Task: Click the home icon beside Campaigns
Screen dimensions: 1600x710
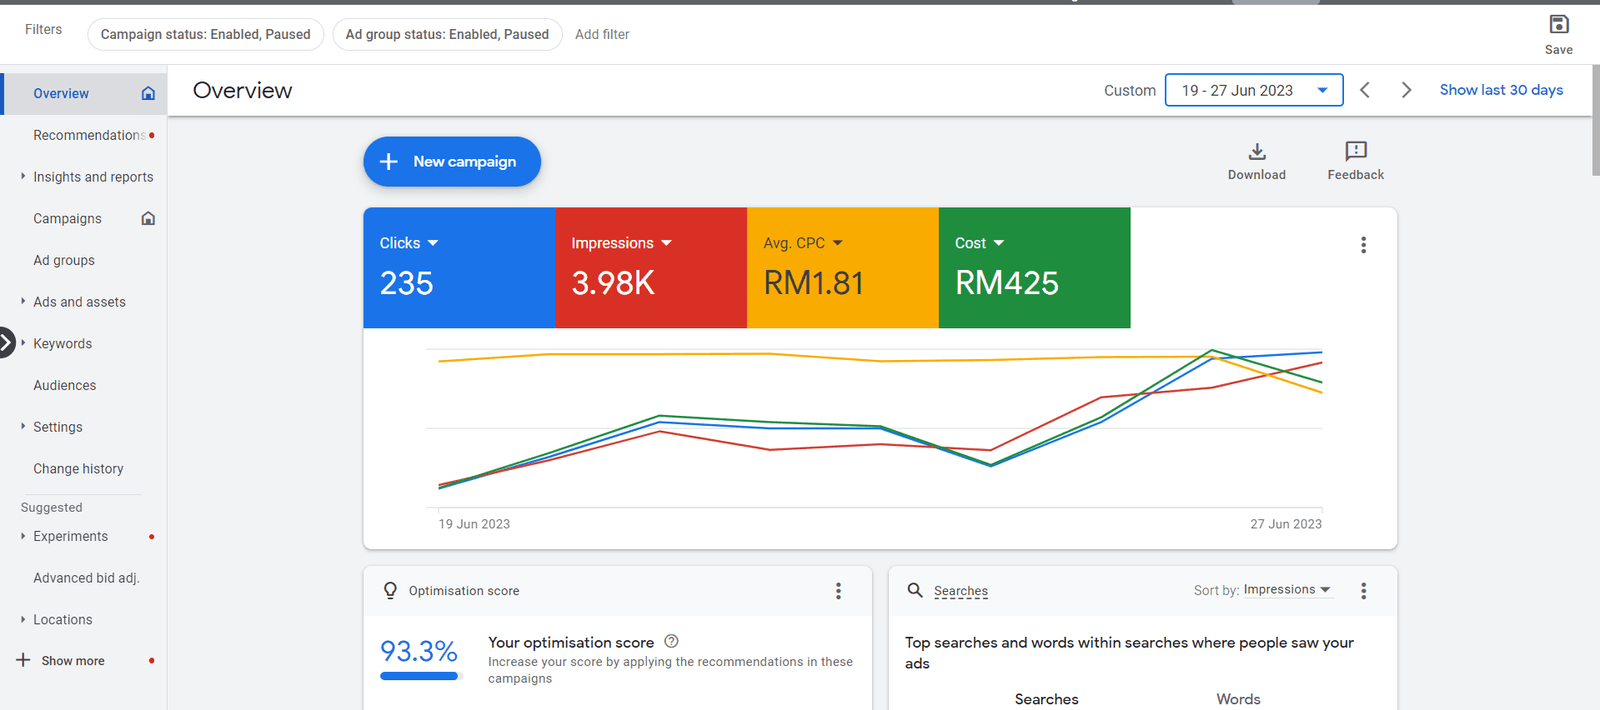Action: pos(148,218)
